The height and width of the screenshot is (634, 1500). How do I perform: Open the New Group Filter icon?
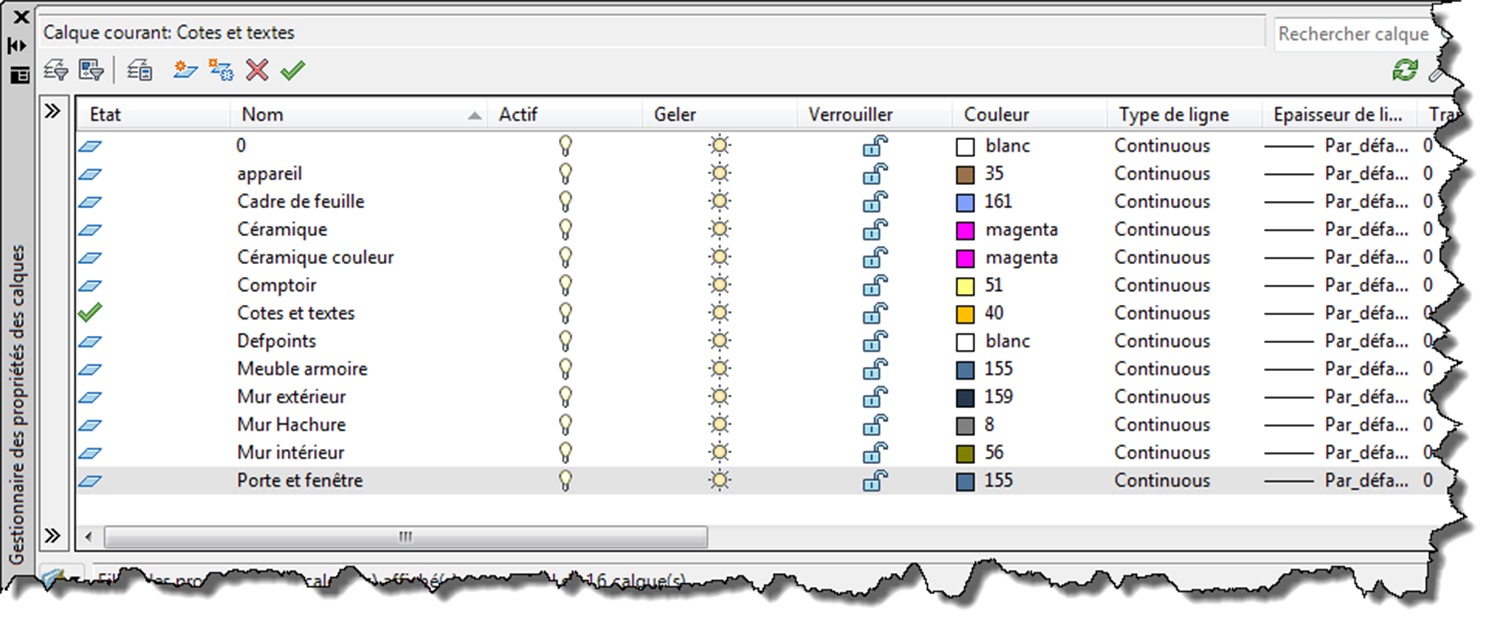pyautogui.click(x=91, y=70)
